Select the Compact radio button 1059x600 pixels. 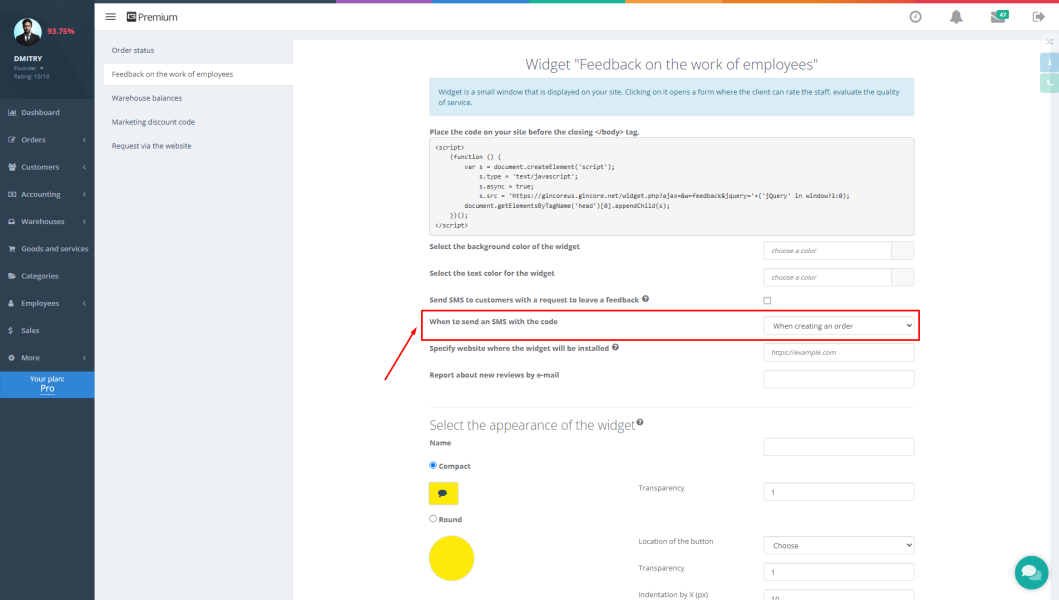pyautogui.click(x=433, y=465)
